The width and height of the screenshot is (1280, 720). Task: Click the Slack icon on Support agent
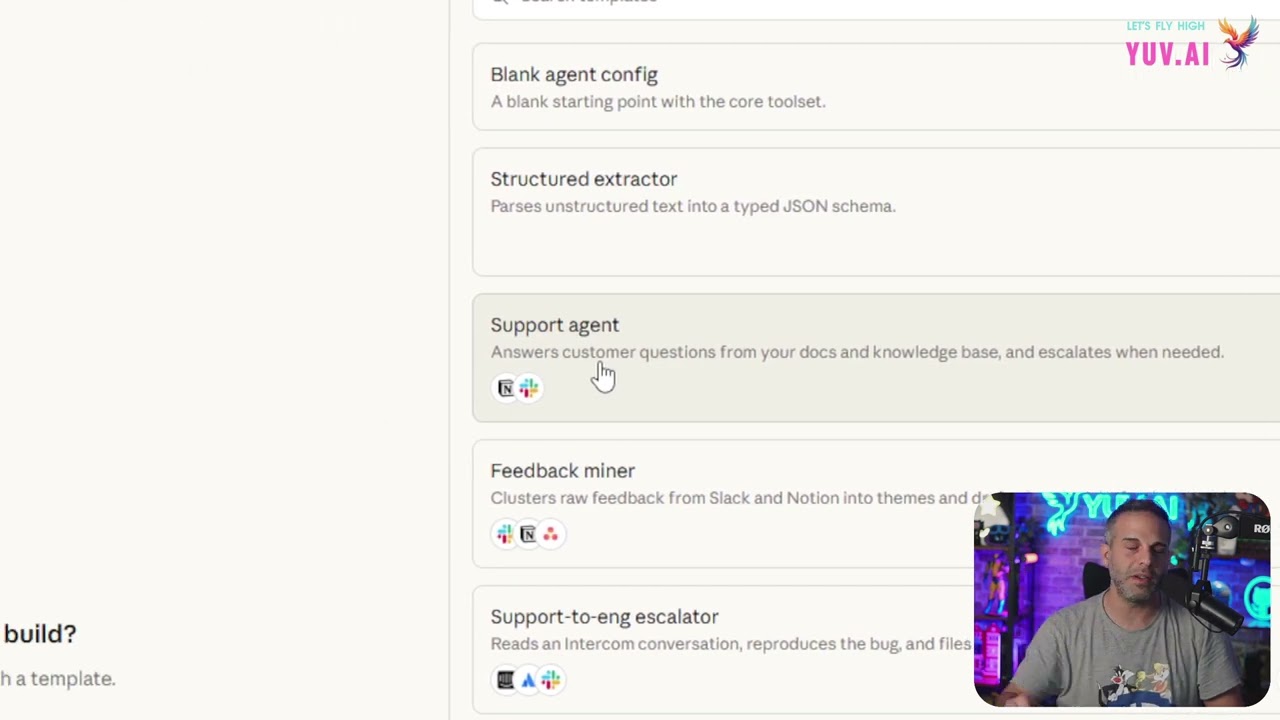(529, 388)
